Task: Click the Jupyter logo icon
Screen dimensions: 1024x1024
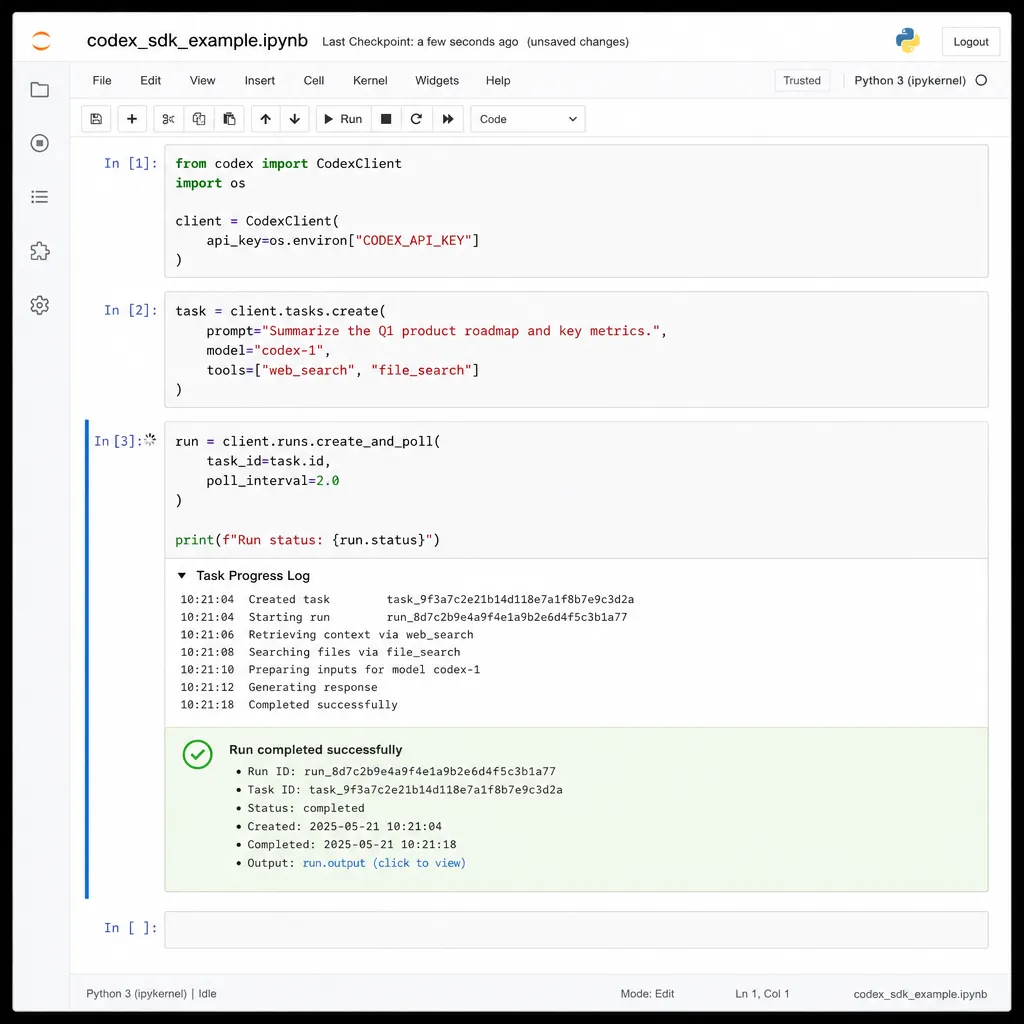Action: tap(40, 40)
